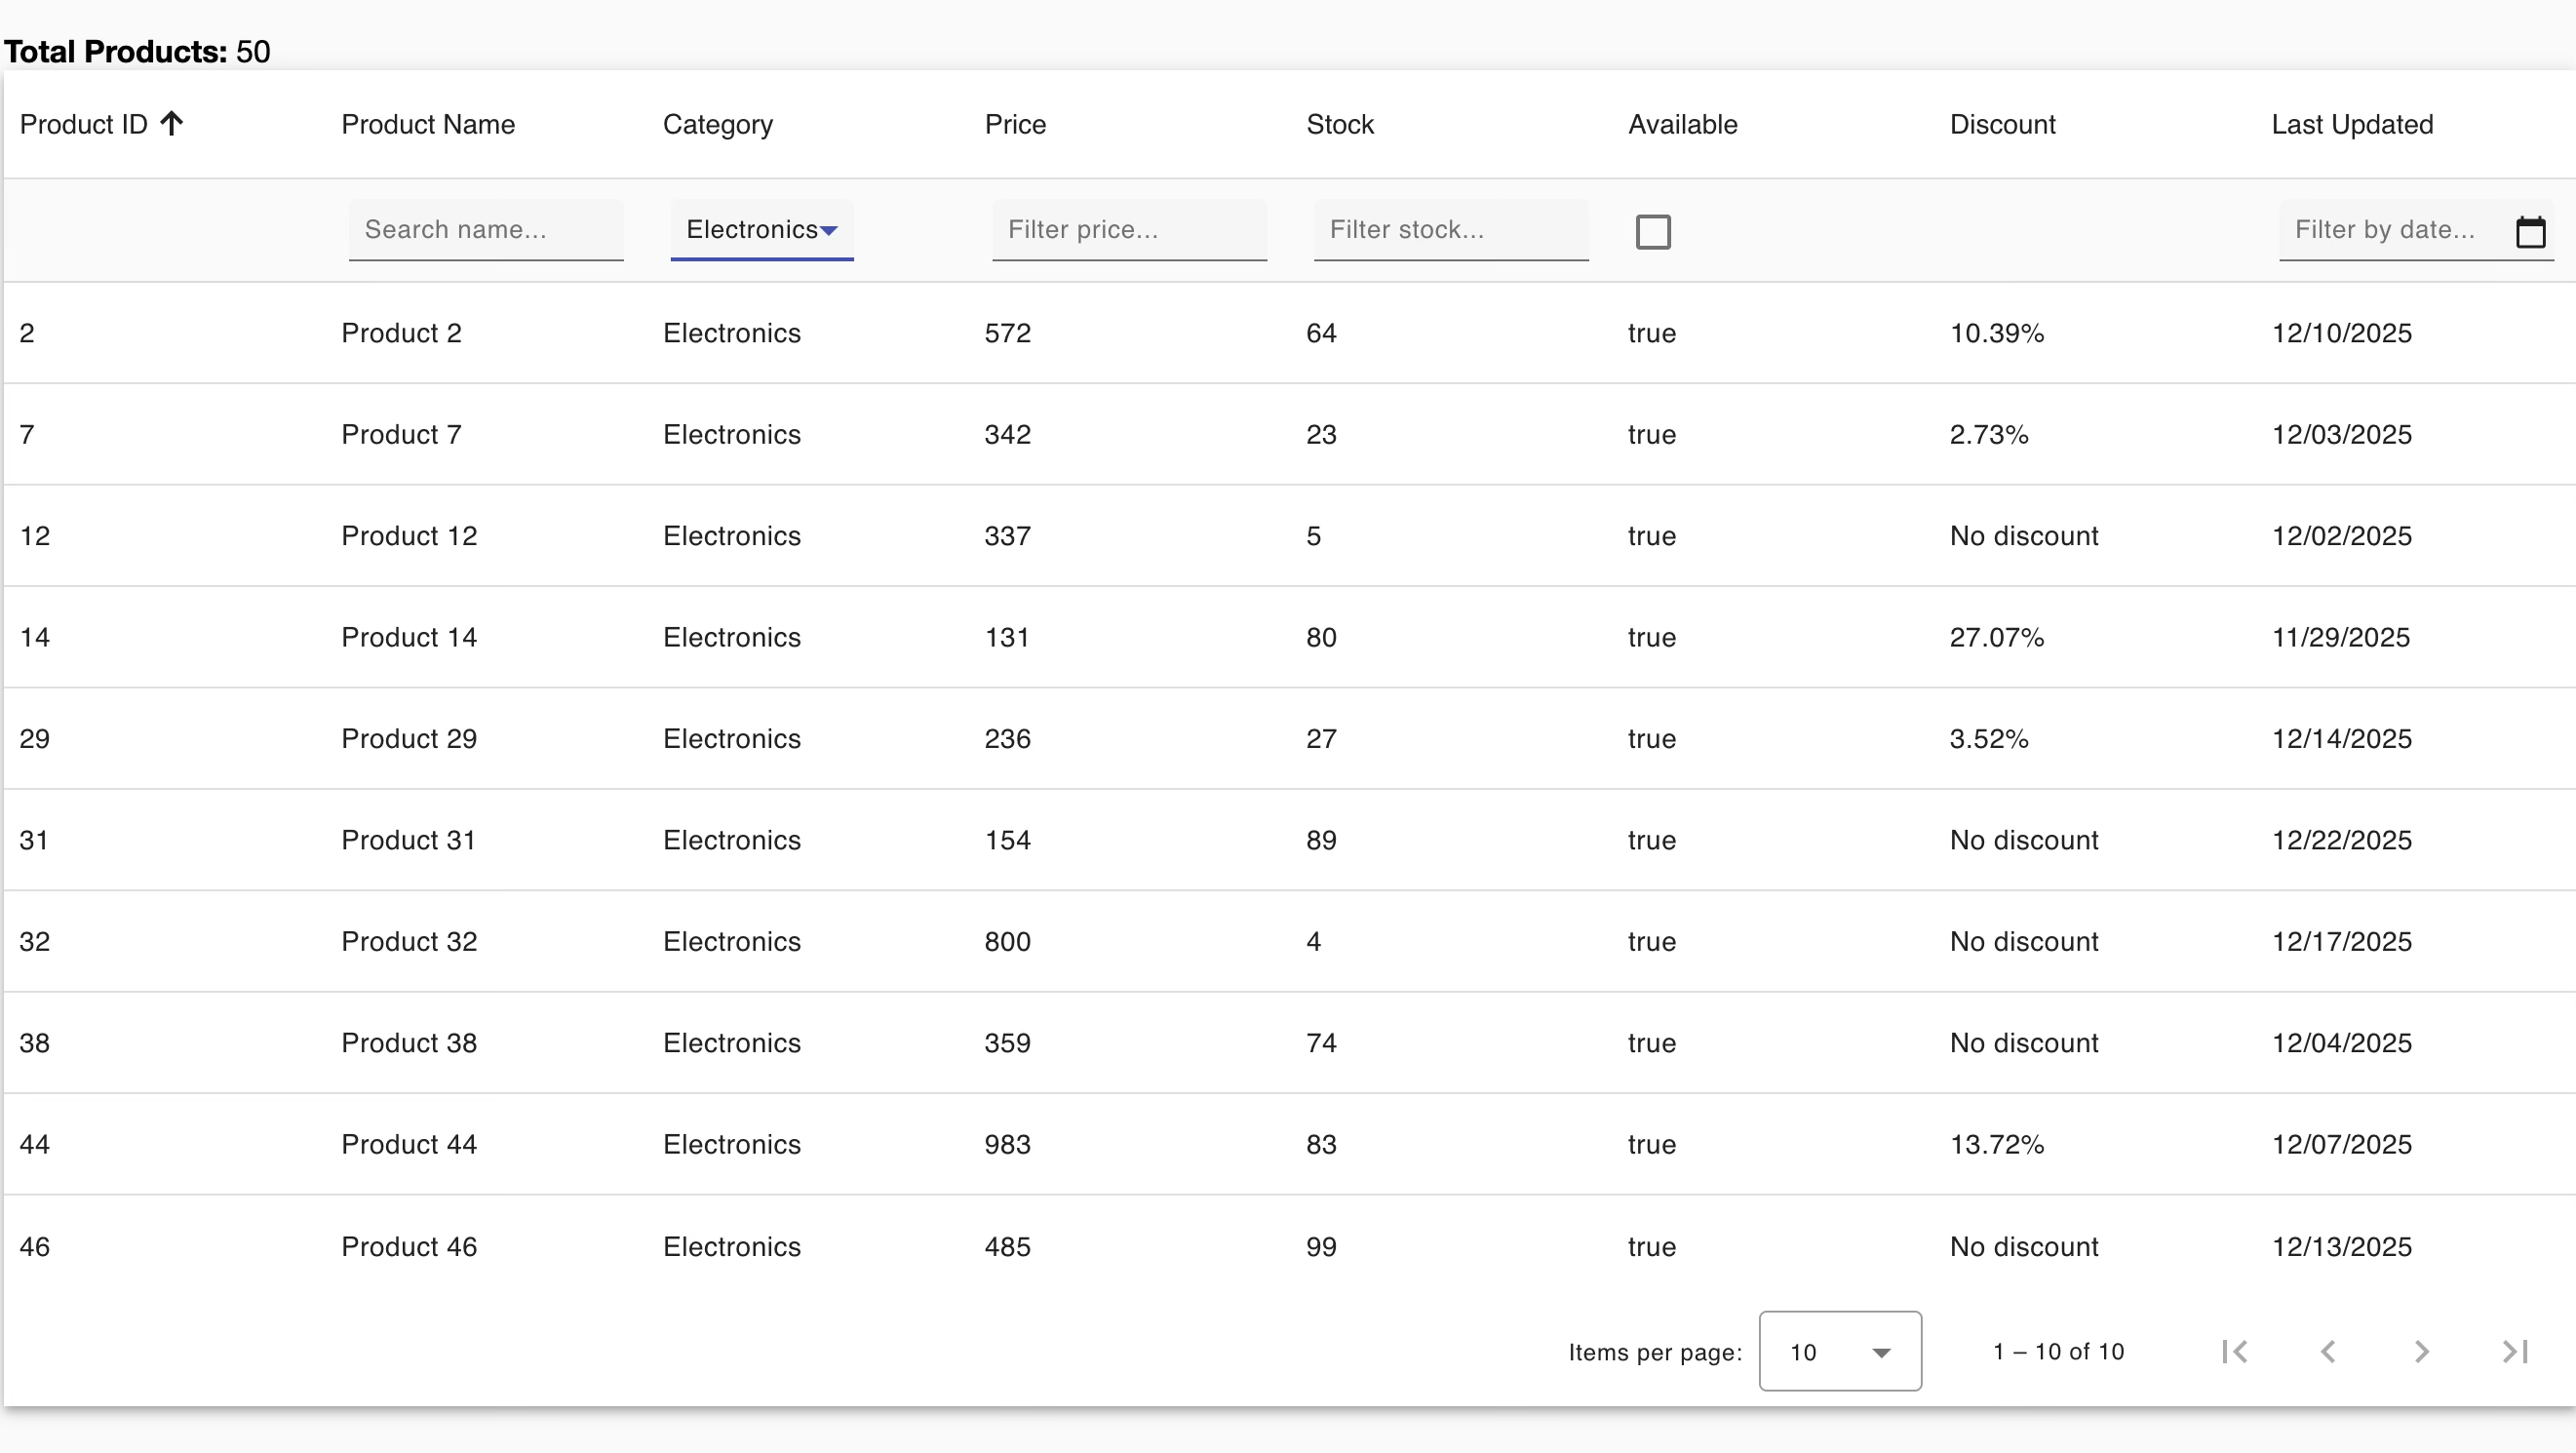This screenshot has height=1453, width=2576.
Task: Click the previous page navigation arrow
Action: [x=2327, y=1351]
